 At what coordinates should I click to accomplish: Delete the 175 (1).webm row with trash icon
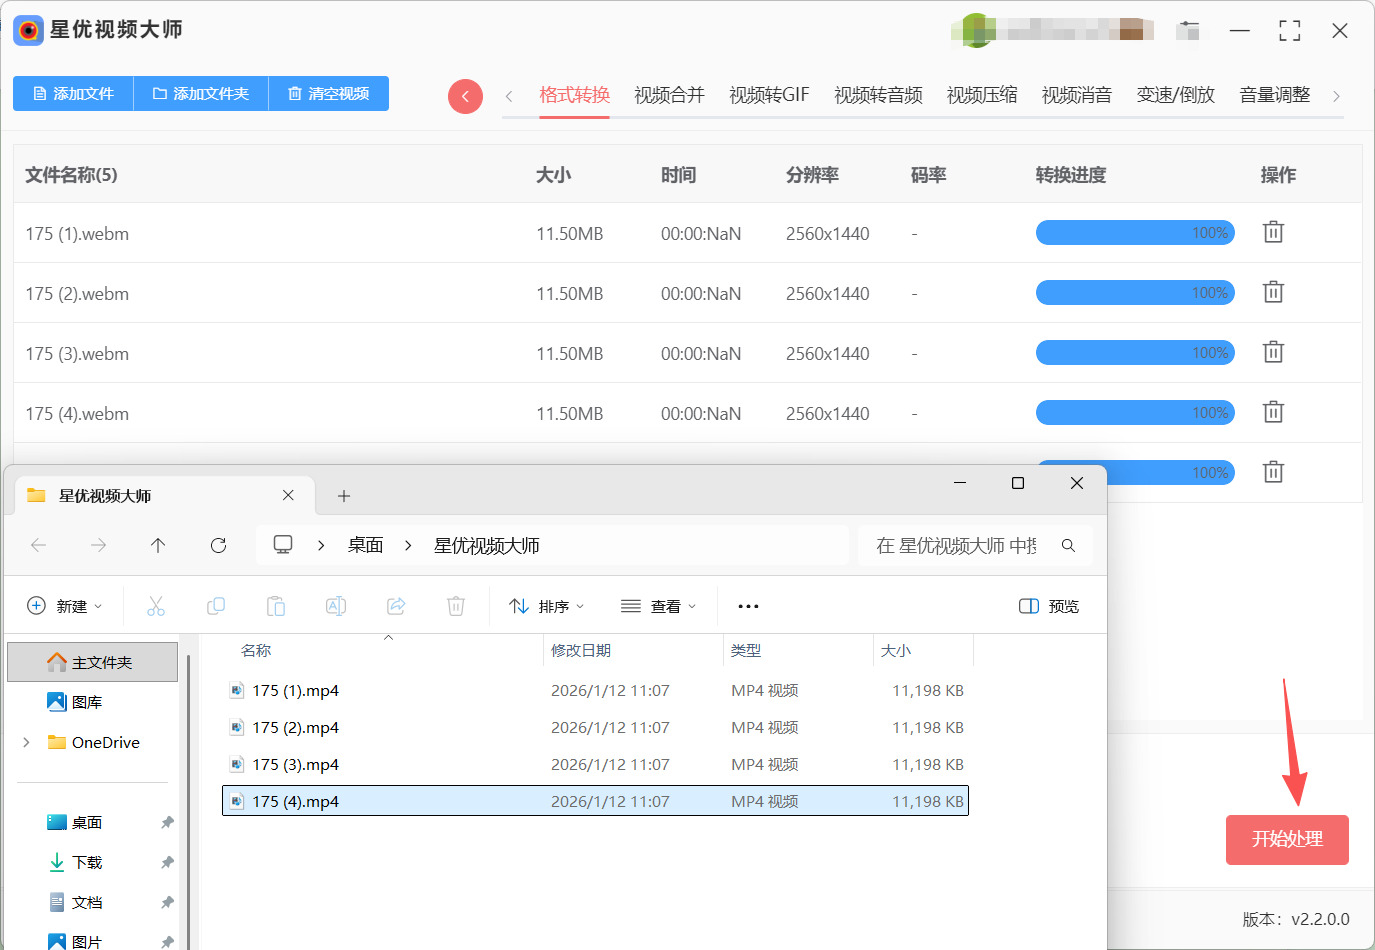click(x=1273, y=233)
